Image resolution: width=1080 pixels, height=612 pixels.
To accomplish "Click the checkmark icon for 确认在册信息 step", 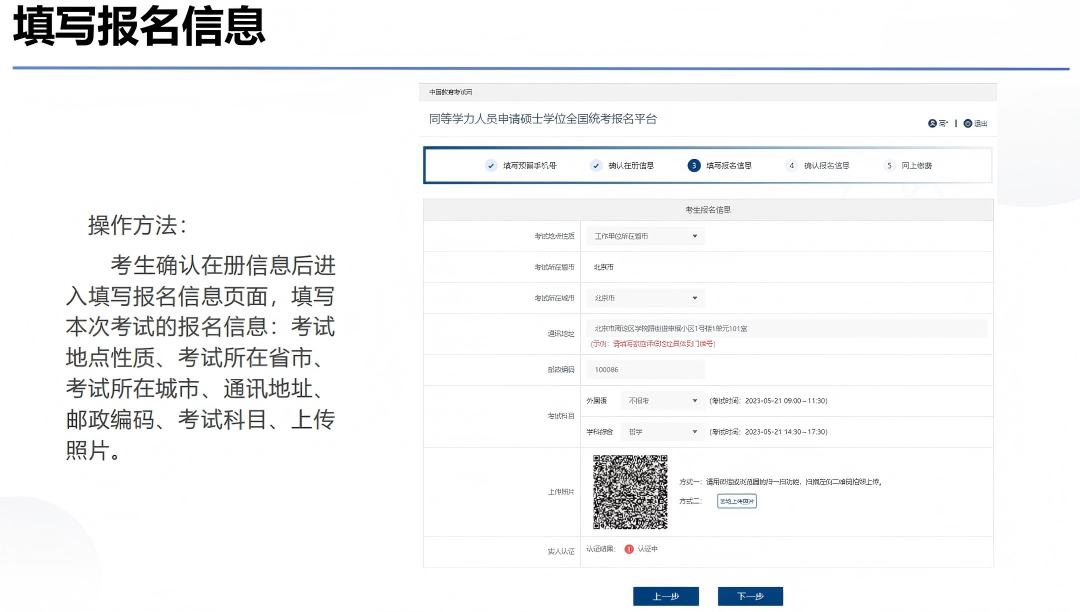I will [596, 166].
